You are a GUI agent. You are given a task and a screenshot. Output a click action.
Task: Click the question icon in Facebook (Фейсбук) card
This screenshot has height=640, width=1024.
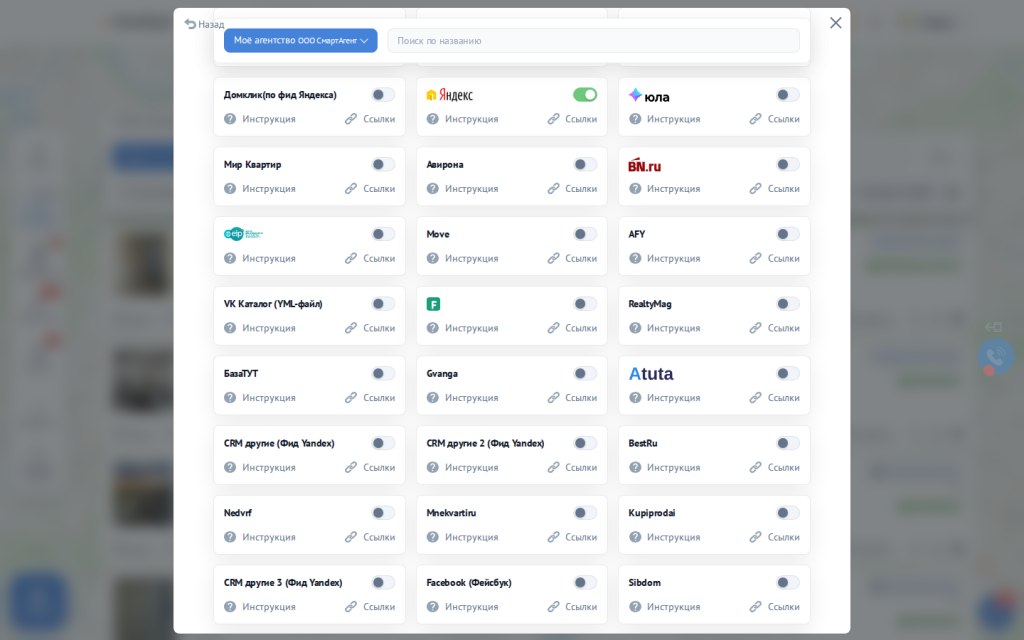(x=432, y=607)
